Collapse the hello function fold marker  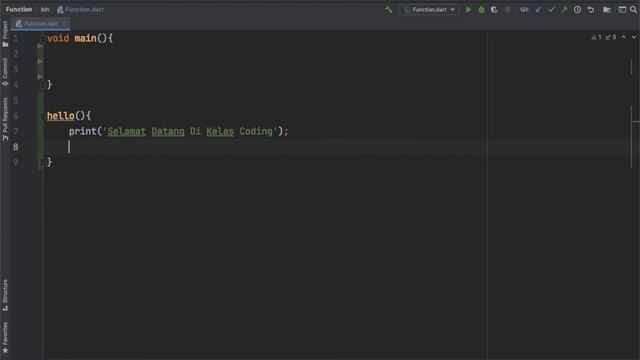coord(42,116)
